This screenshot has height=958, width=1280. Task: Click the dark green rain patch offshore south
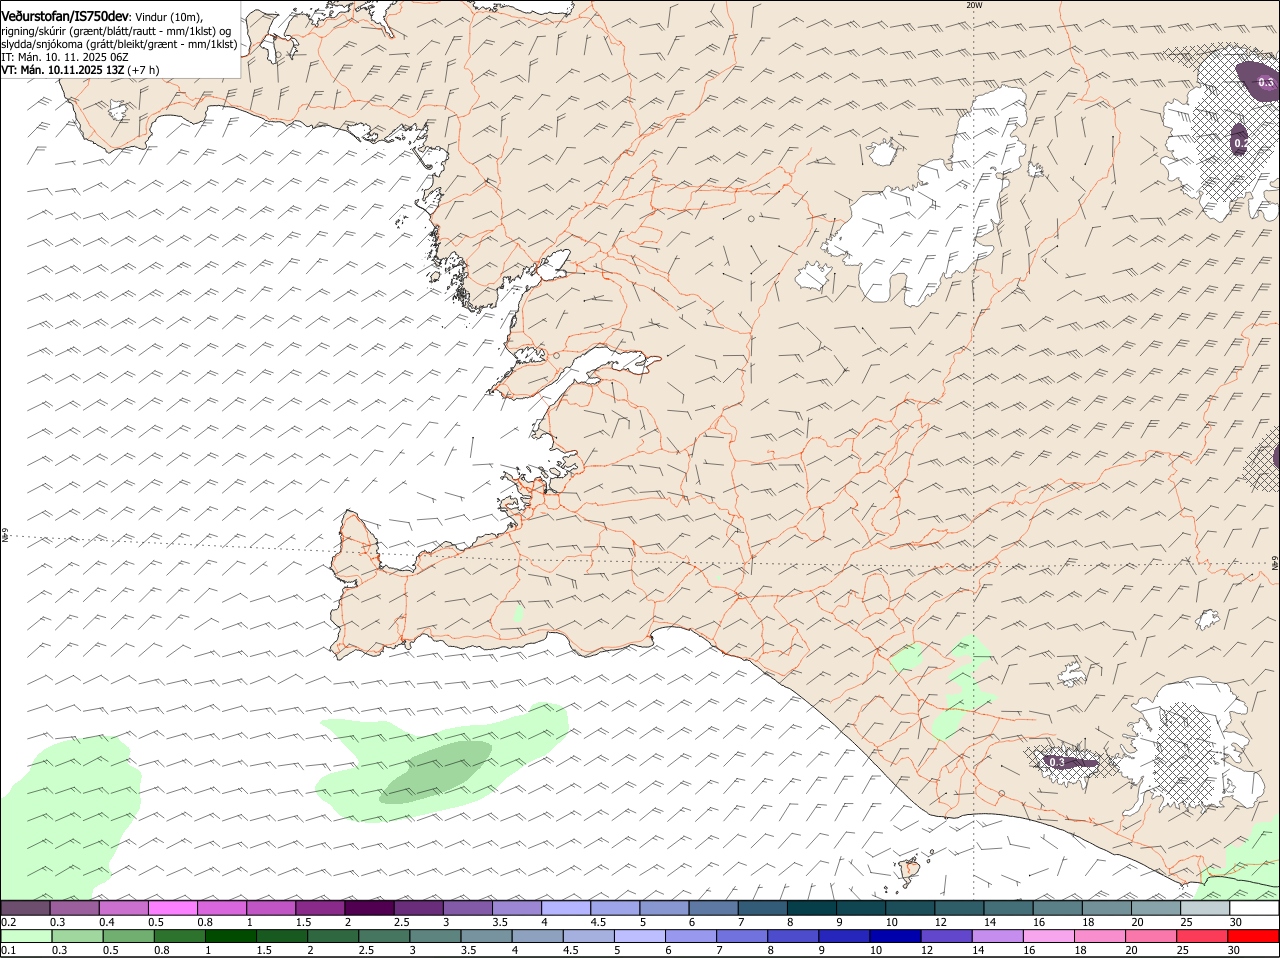(438, 772)
